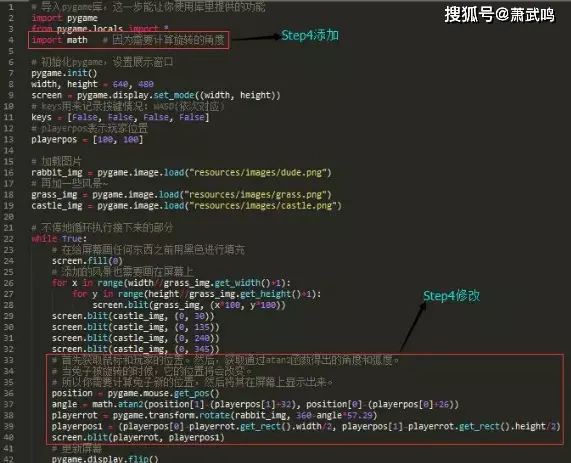
Task: Place cursor on 'import math' statement
Action: click(59, 40)
